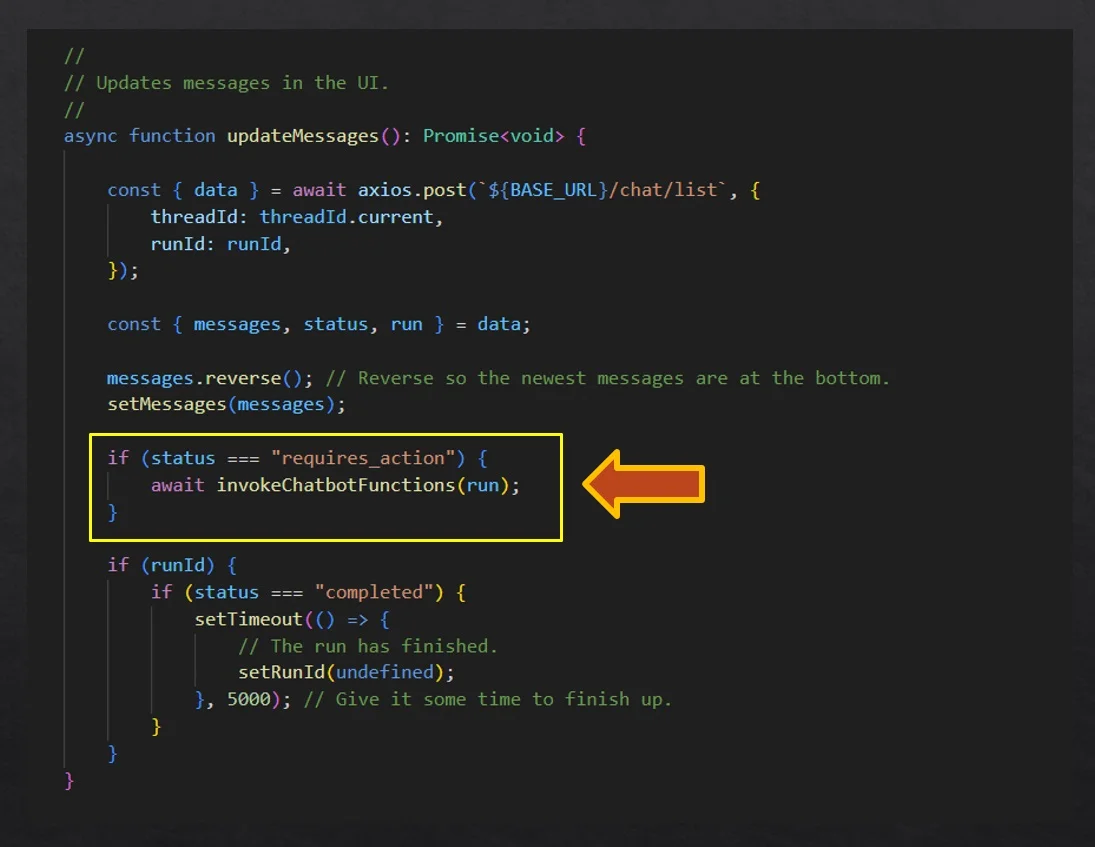Click the setMessages function call
The width and height of the screenshot is (1095, 847).
coord(226,405)
